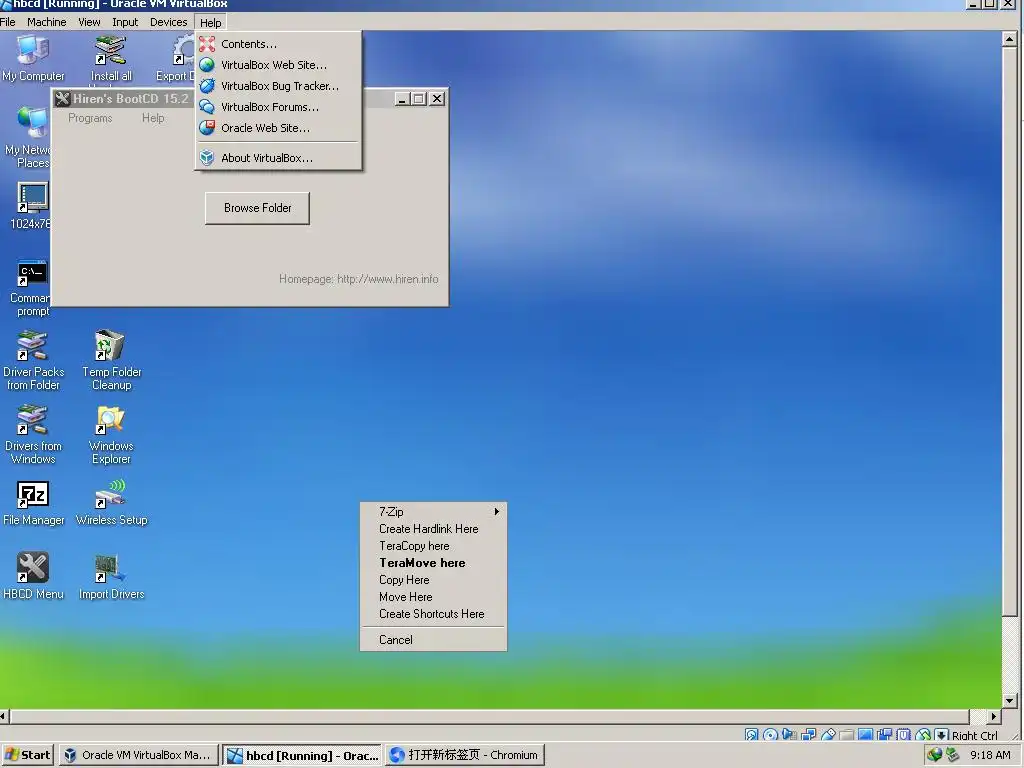Click the Right Ctrl host key label

[x=974, y=735]
